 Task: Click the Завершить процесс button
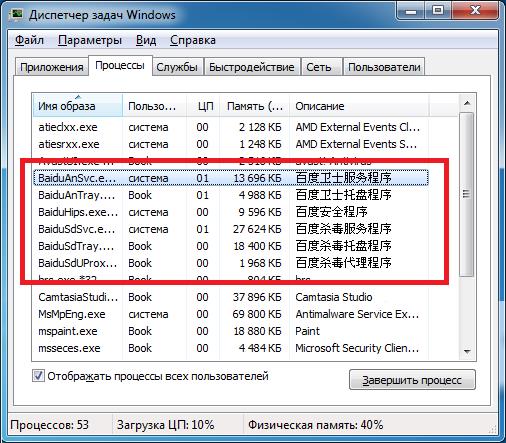point(412,380)
